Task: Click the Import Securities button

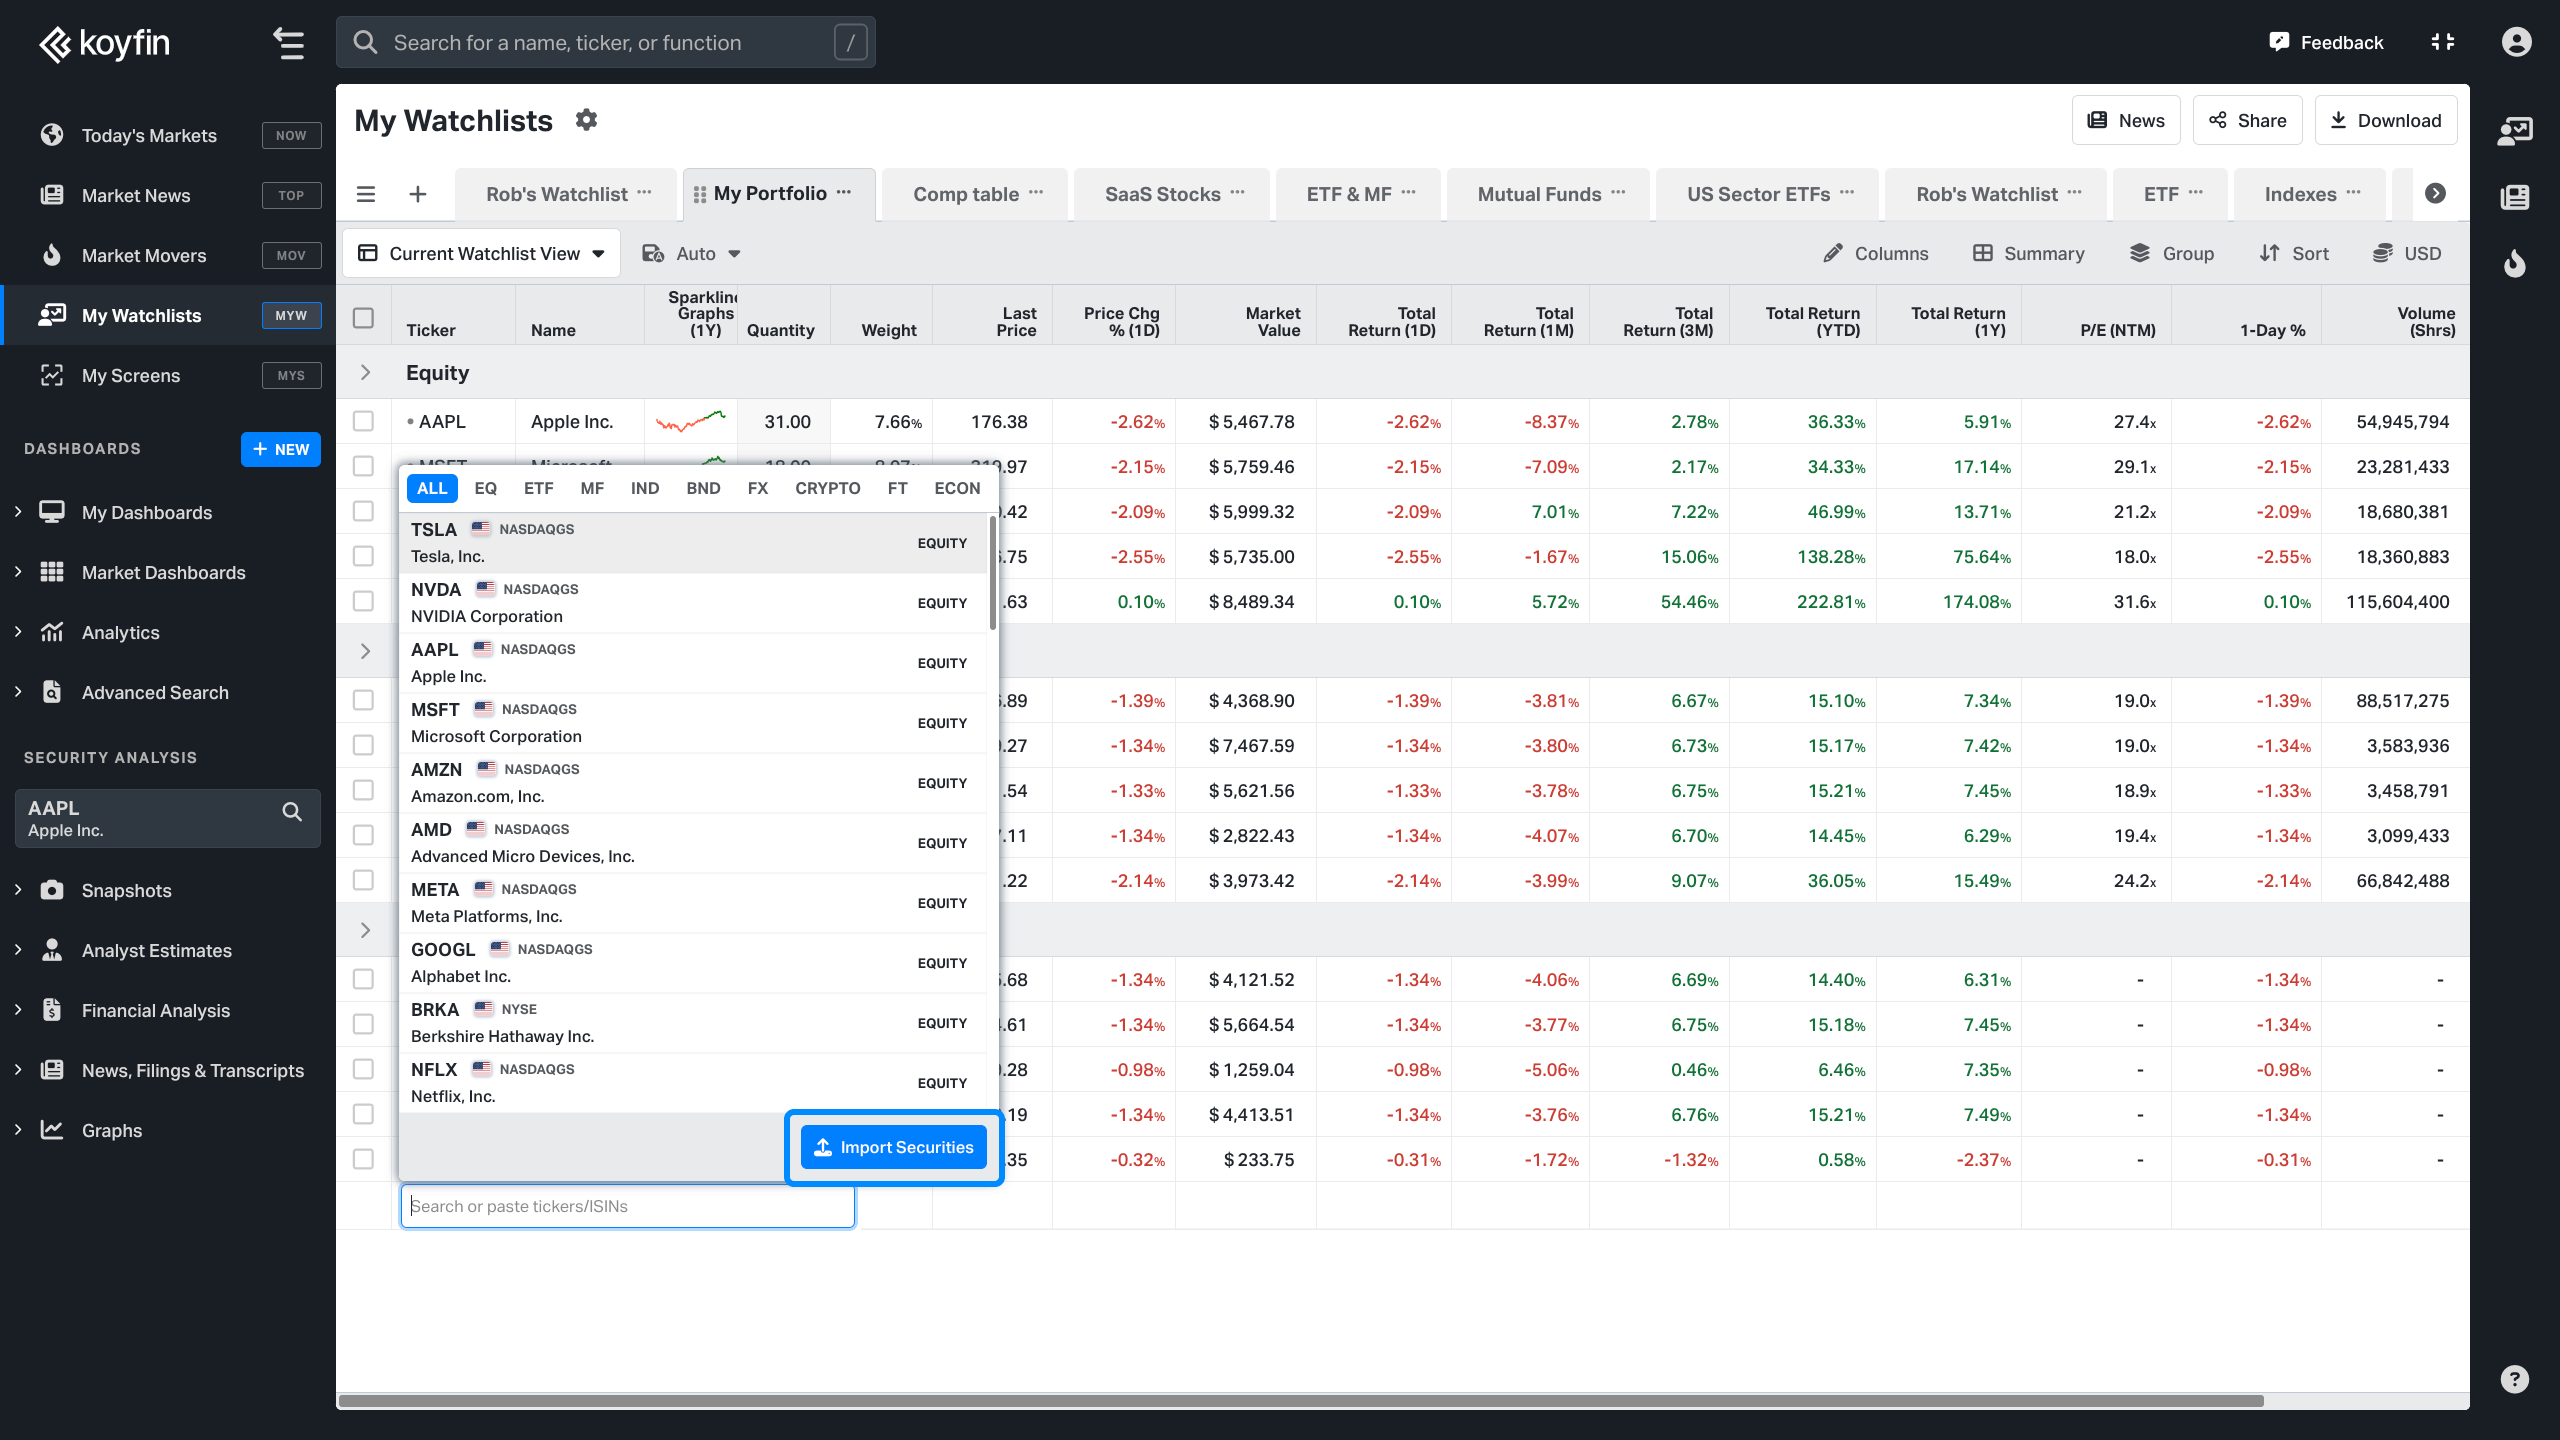Action: [894, 1147]
